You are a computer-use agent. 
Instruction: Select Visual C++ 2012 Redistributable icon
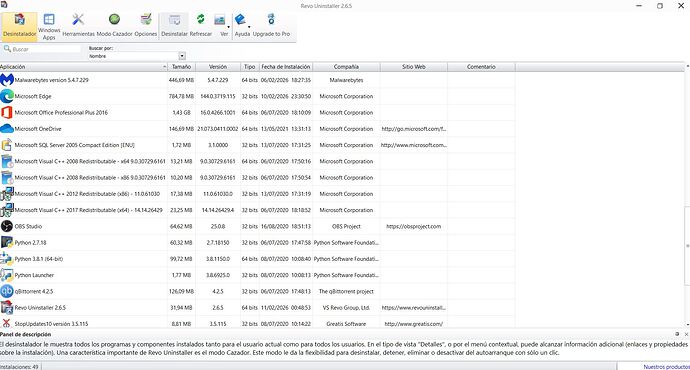tap(7, 194)
